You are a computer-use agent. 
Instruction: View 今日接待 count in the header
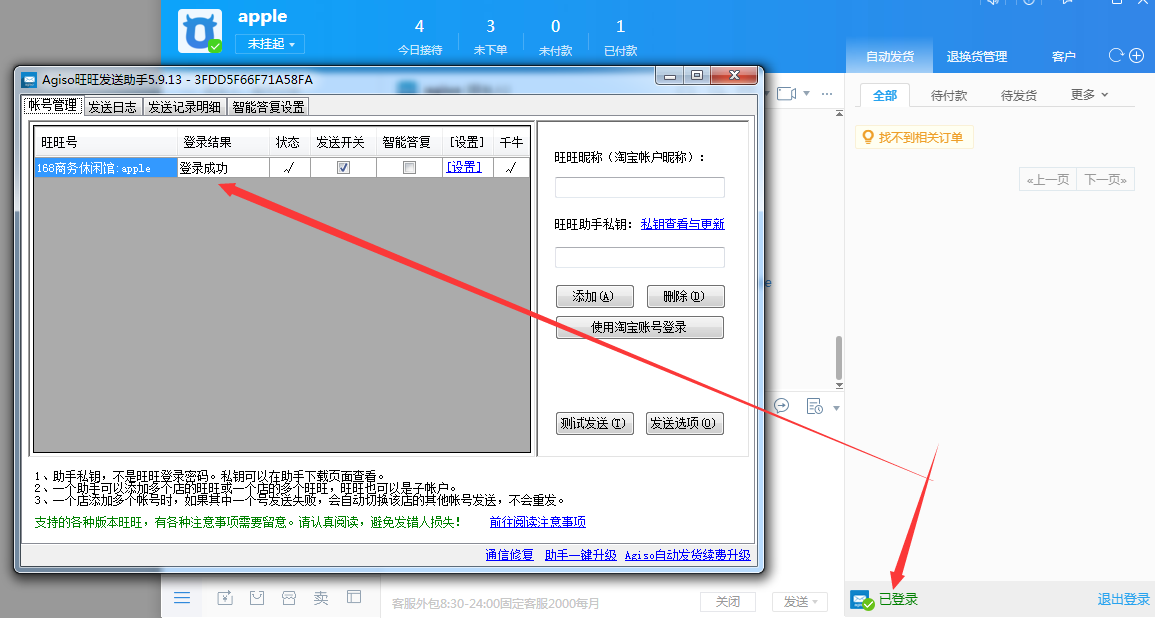(x=420, y=37)
